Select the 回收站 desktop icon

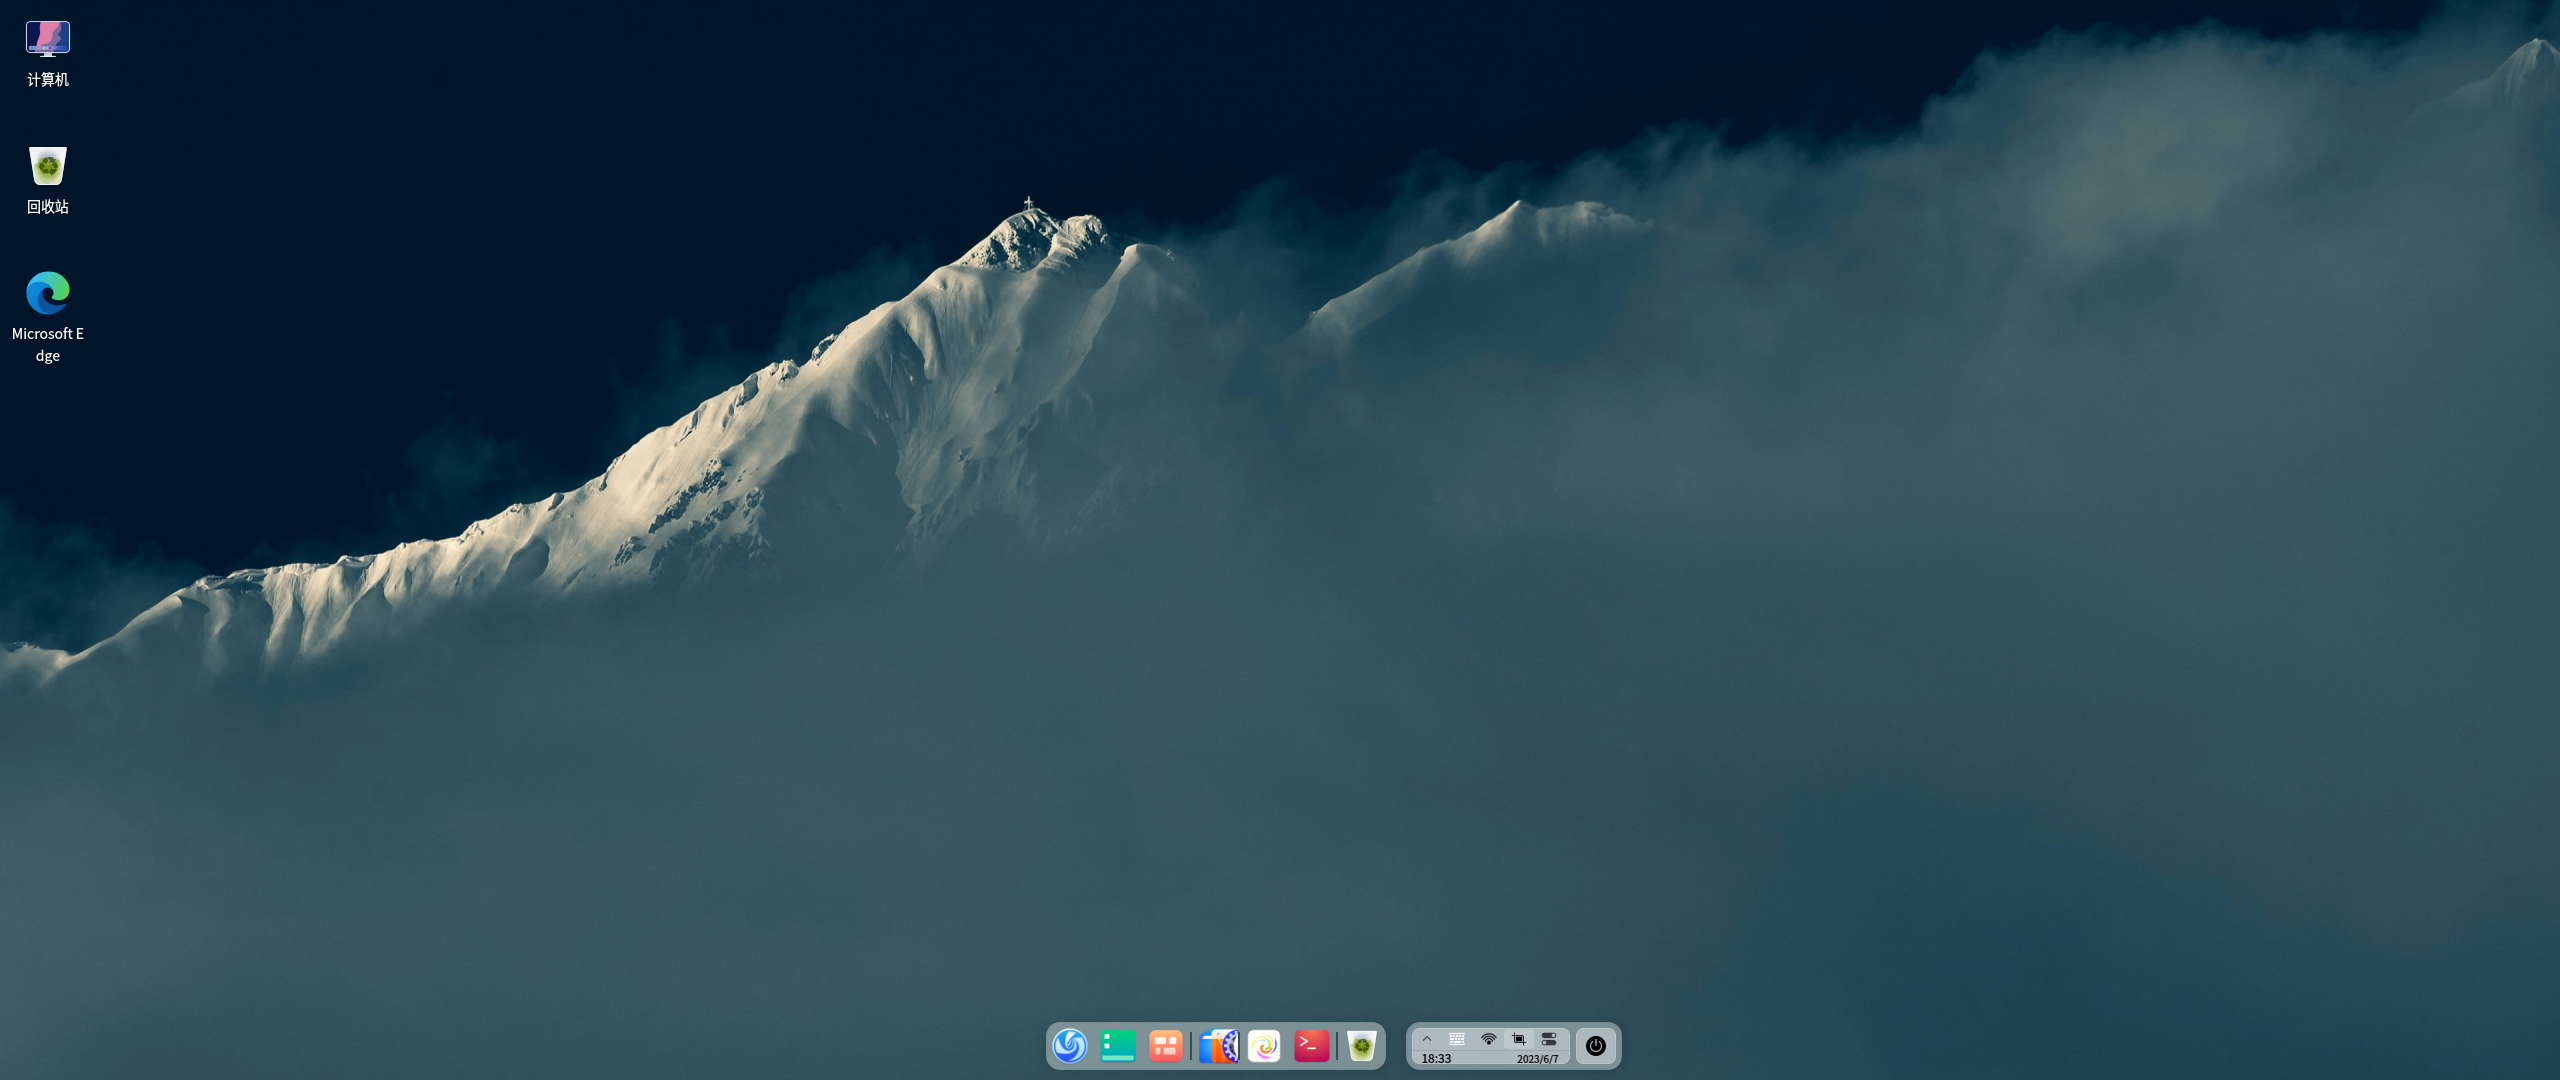(48, 166)
